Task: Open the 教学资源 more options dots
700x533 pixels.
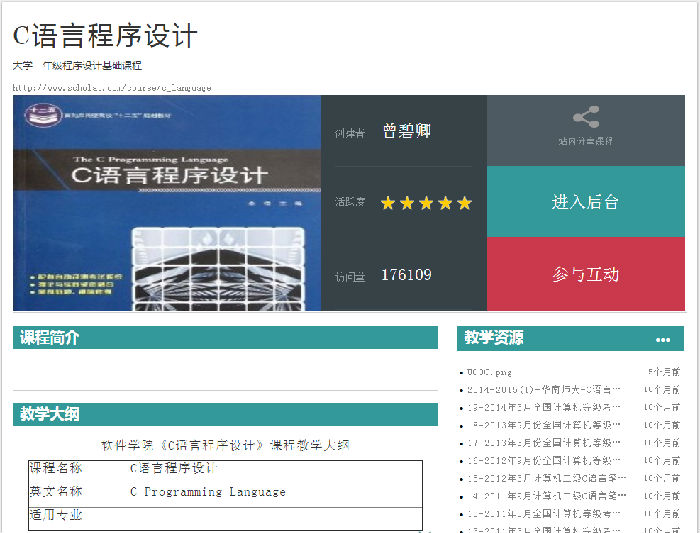Action: point(663,339)
